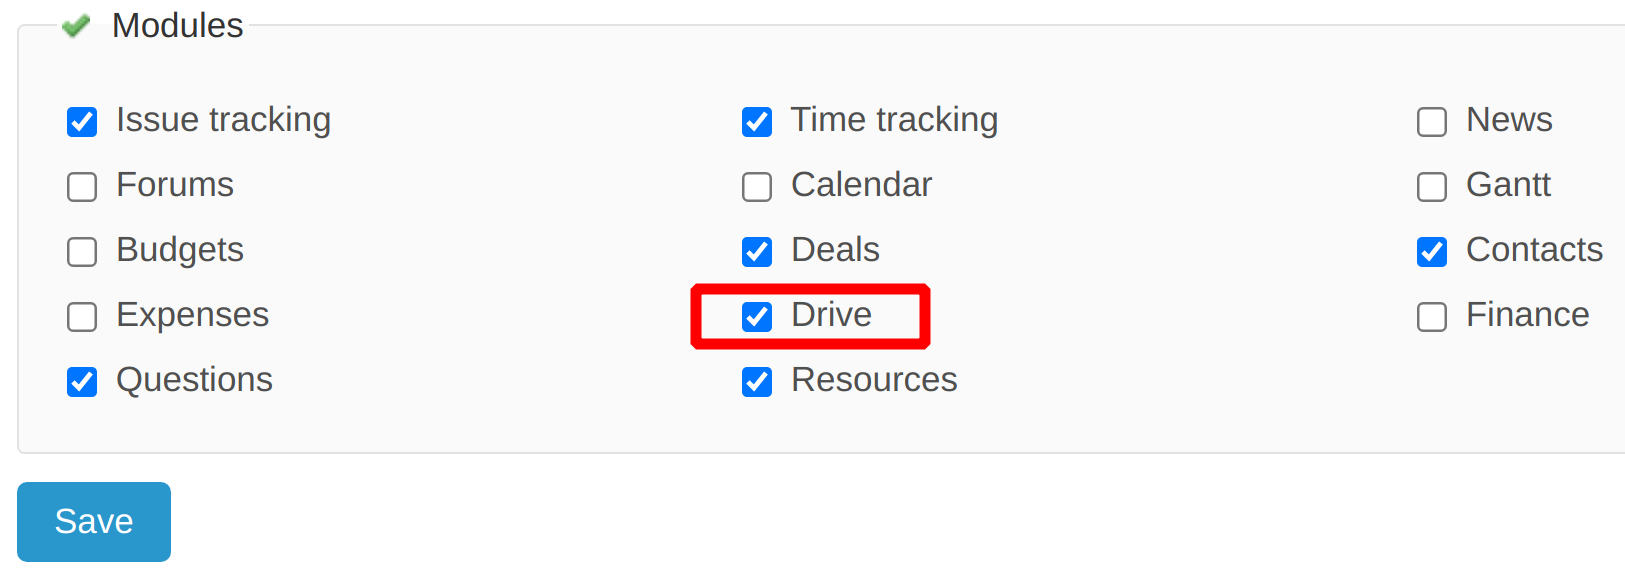Enable the Finance module
The height and width of the screenshot is (580, 1625).
pyautogui.click(x=1432, y=317)
